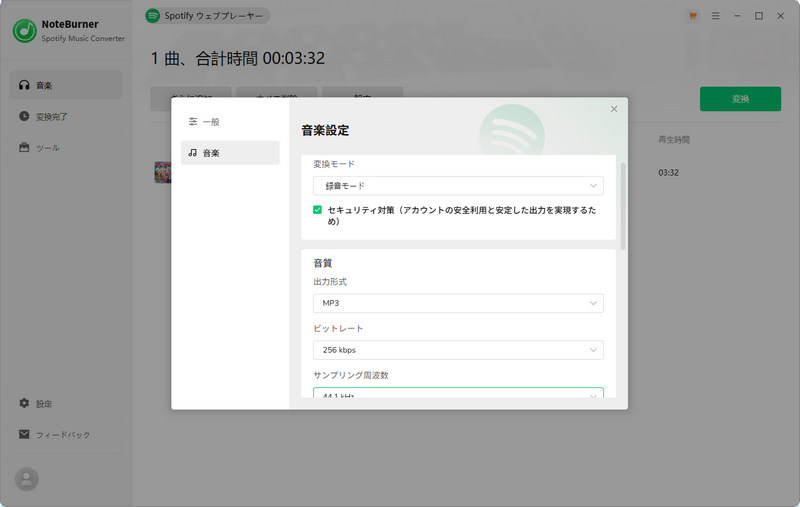Switch to the 一般 settings tab

(230, 121)
